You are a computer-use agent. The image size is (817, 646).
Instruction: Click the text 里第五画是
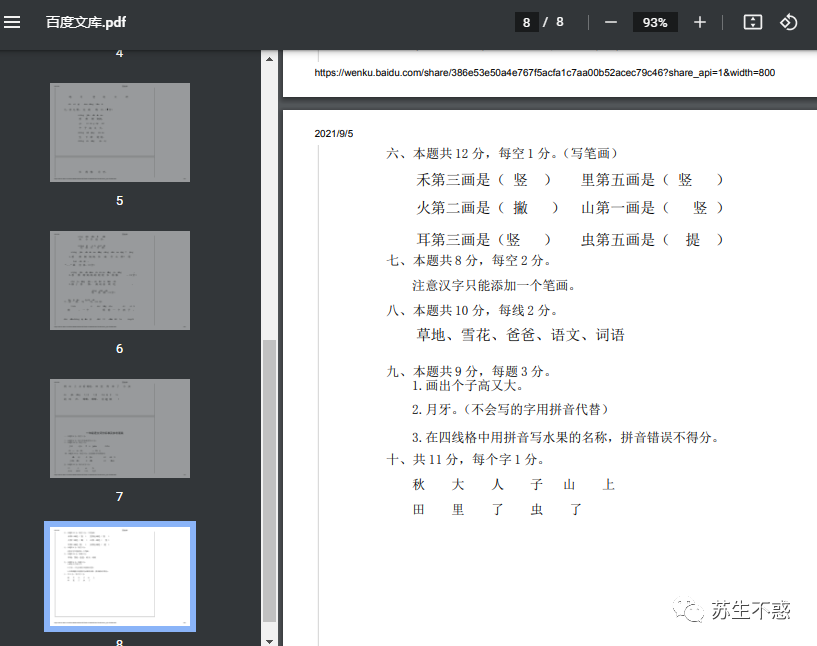pos(617,180)
